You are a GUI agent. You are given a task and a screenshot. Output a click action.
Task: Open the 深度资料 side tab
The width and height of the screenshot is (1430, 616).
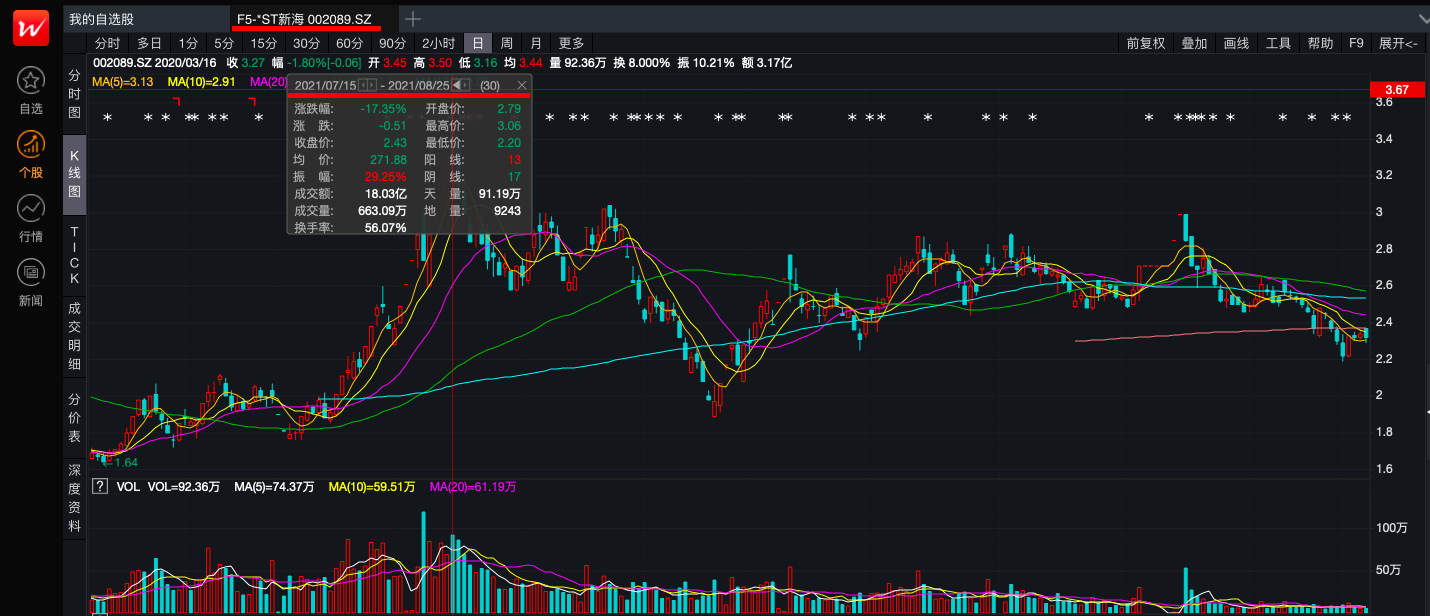point(74,497)
